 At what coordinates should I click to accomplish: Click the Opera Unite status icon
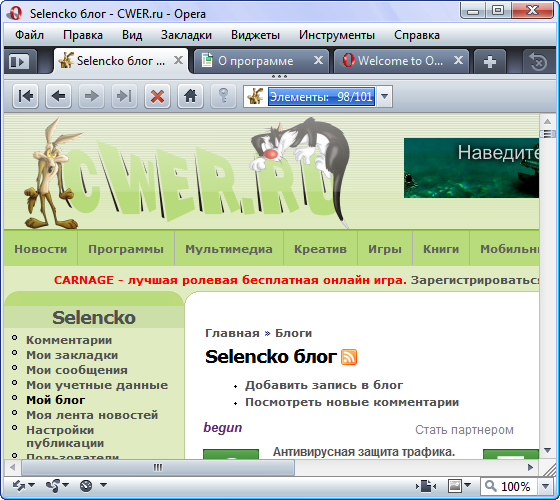(54, 486)
